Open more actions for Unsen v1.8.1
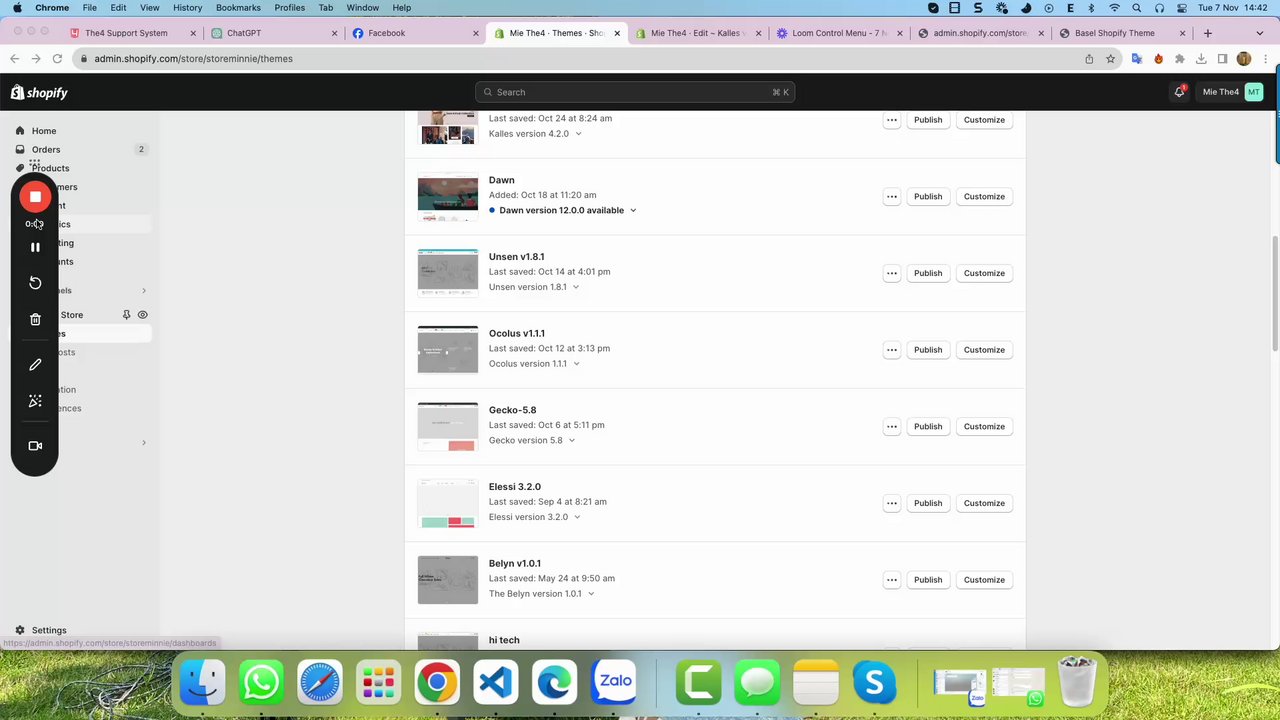The height and width of the screenshot is (720, 1280). pos(891,273)
